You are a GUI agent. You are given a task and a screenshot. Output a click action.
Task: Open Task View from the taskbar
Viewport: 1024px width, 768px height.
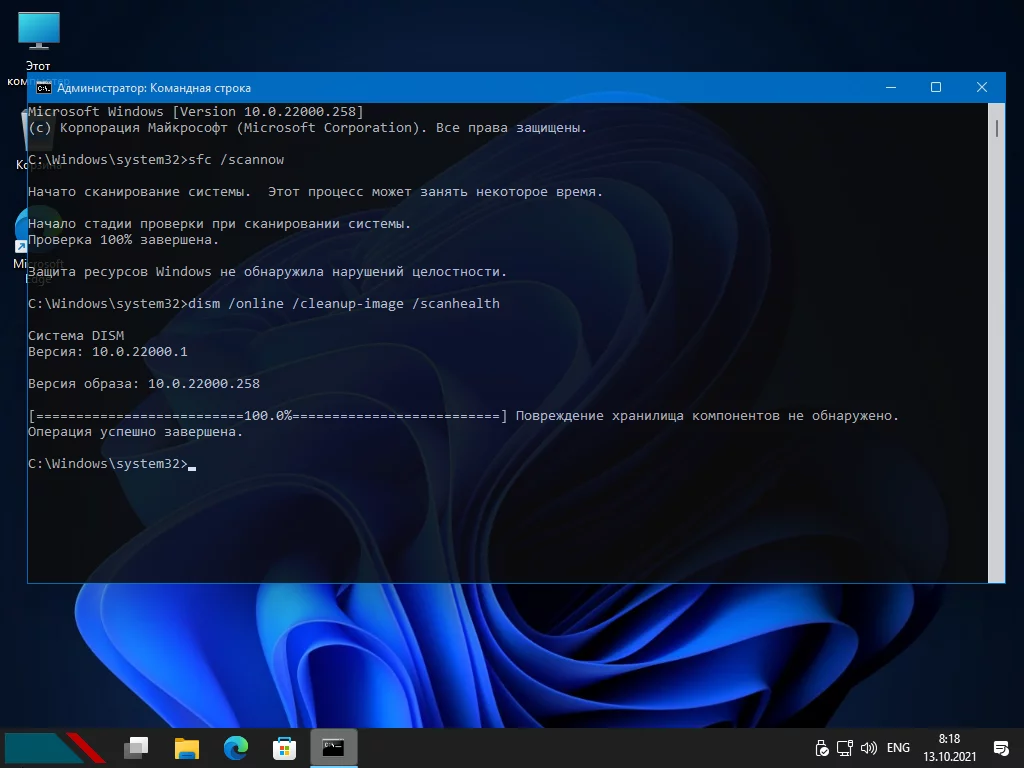136,748
